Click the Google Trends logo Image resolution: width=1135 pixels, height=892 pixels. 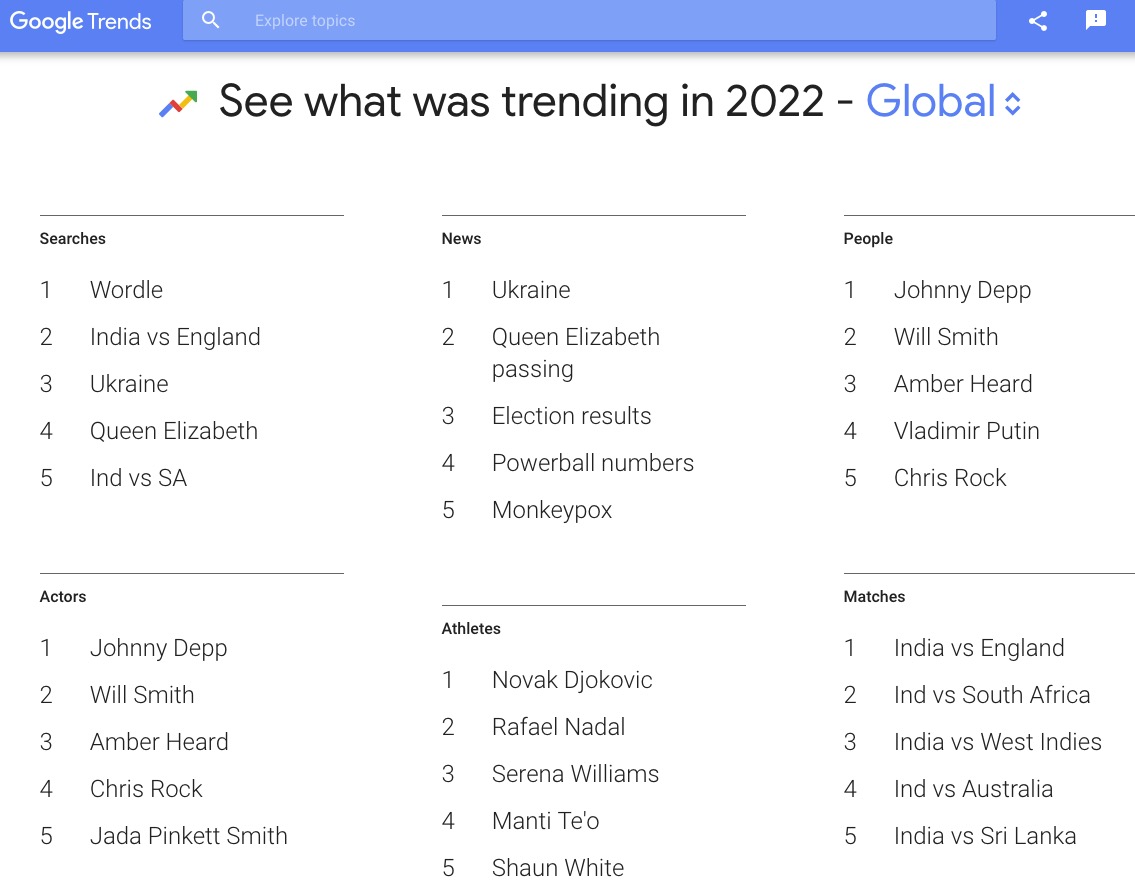coord(80,21)
